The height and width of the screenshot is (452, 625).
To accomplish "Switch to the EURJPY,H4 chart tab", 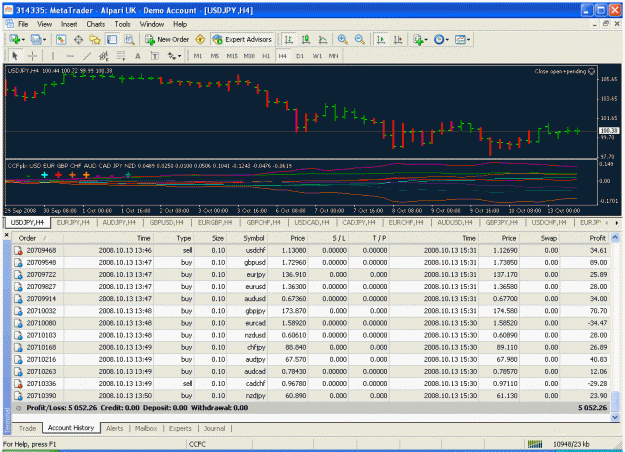I will click(x=73, y=222).
